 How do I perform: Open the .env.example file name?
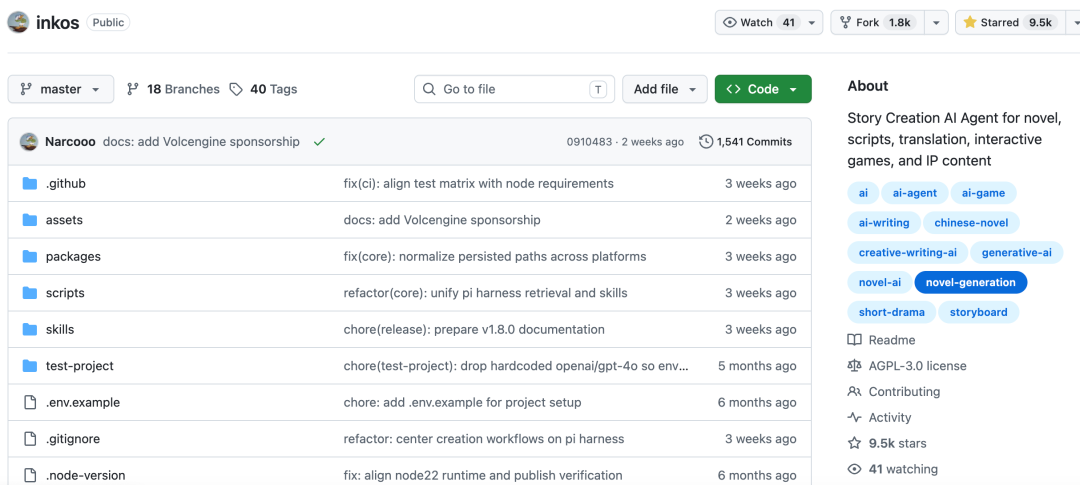point(83,403)
